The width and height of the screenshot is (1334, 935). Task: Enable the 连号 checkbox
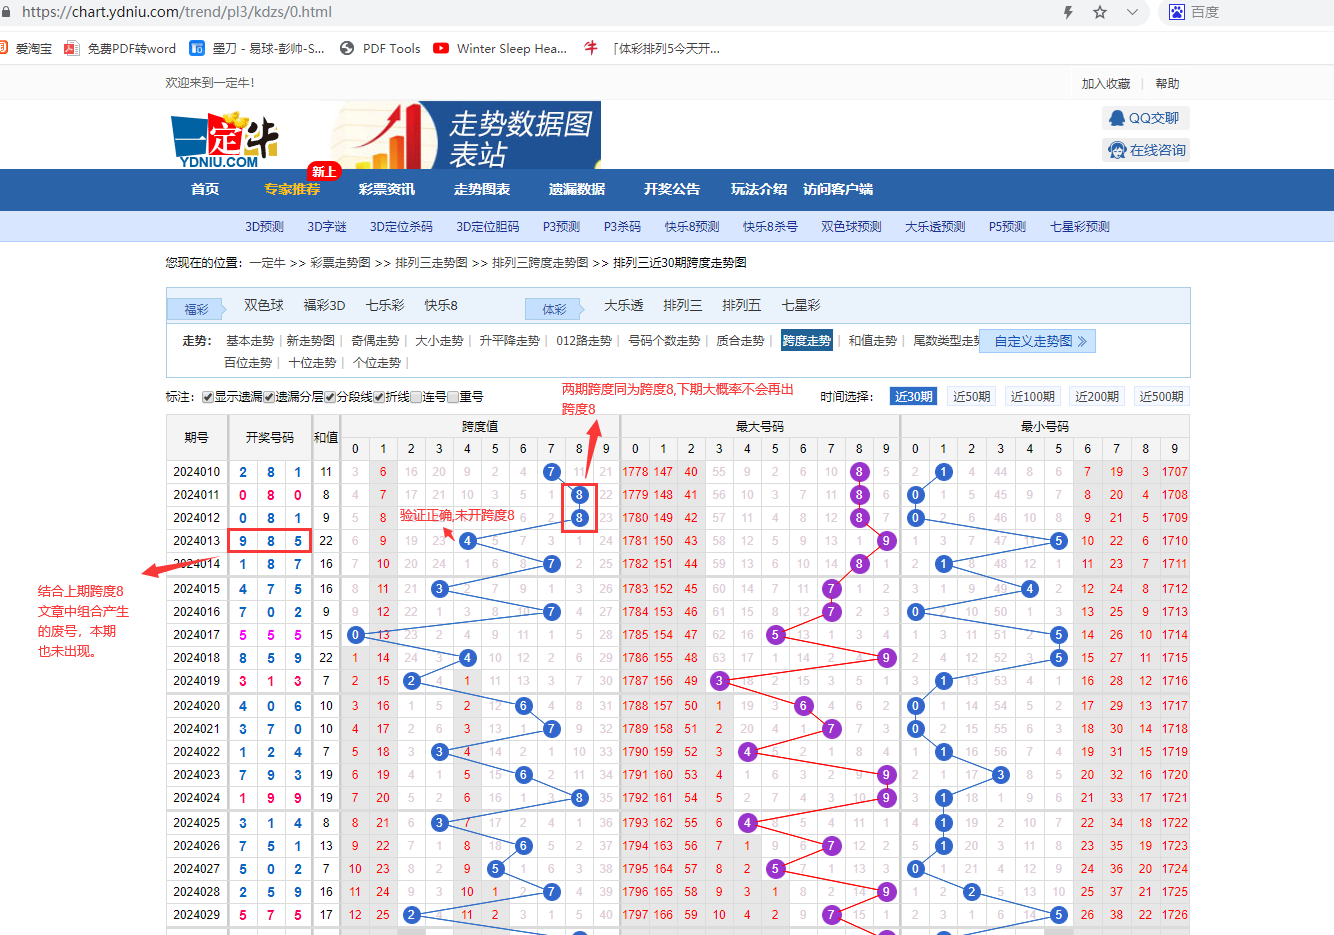click(416, 397)
